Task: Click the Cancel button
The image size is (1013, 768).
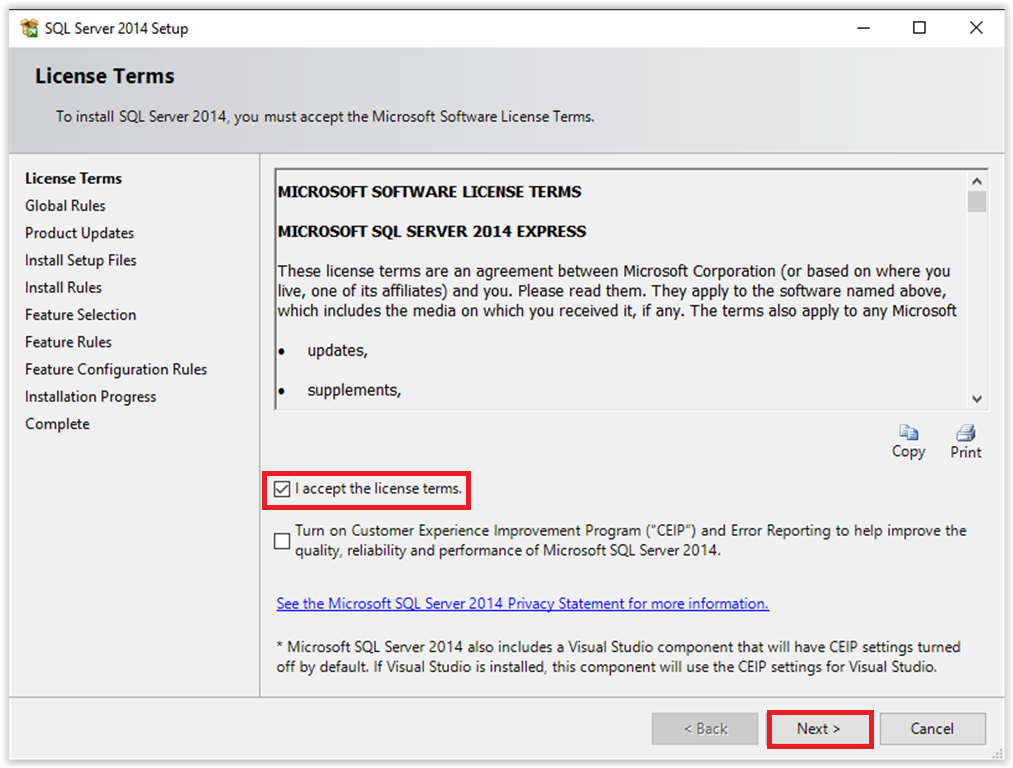Action: tap(932, 729)
